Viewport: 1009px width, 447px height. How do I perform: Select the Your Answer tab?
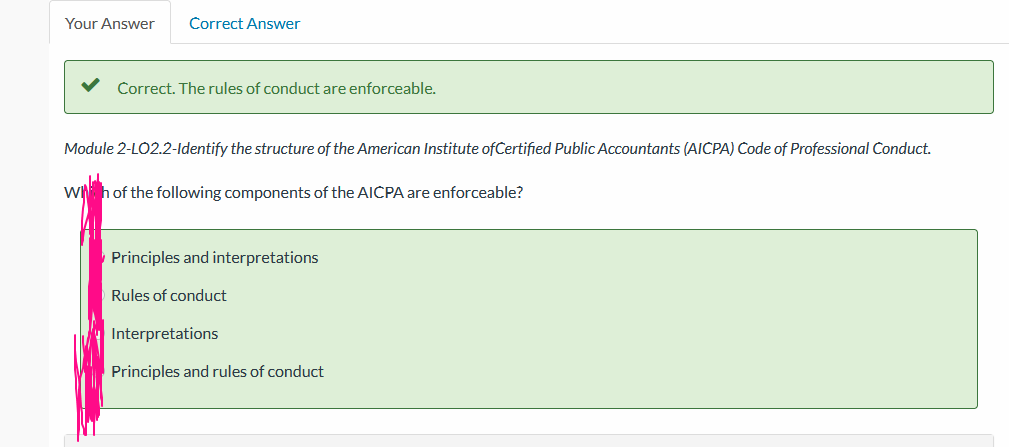[x=110, y=24]
